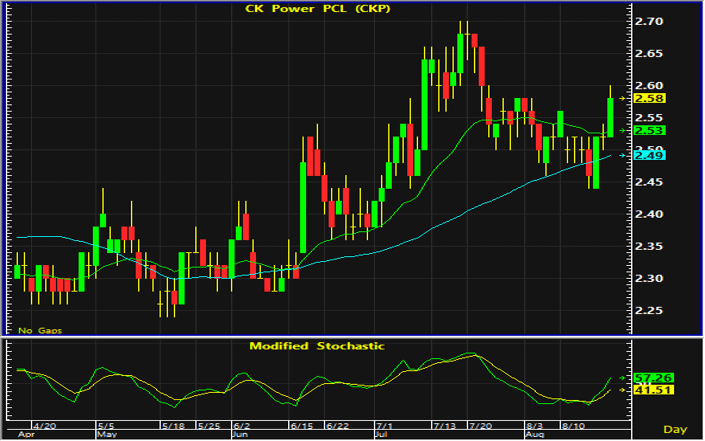Click the 7/20 date axis label

481,426
